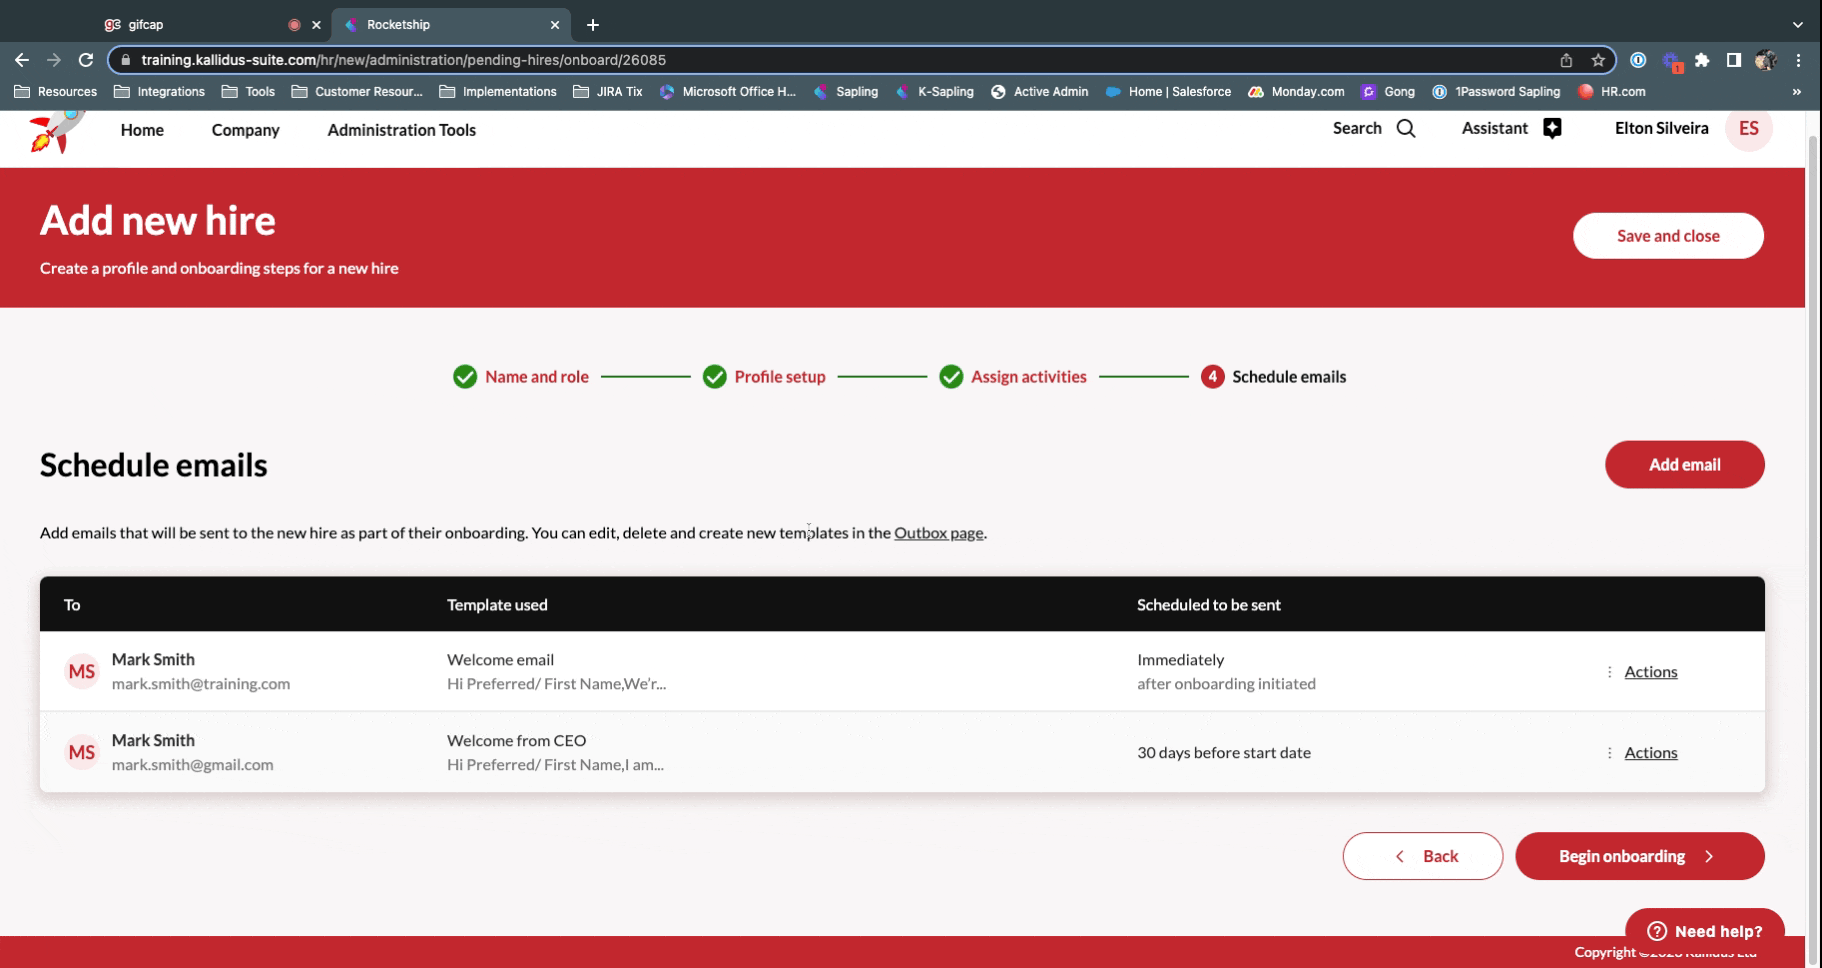
Task: Click the ES user avatar
Action: pos(1748,128)
